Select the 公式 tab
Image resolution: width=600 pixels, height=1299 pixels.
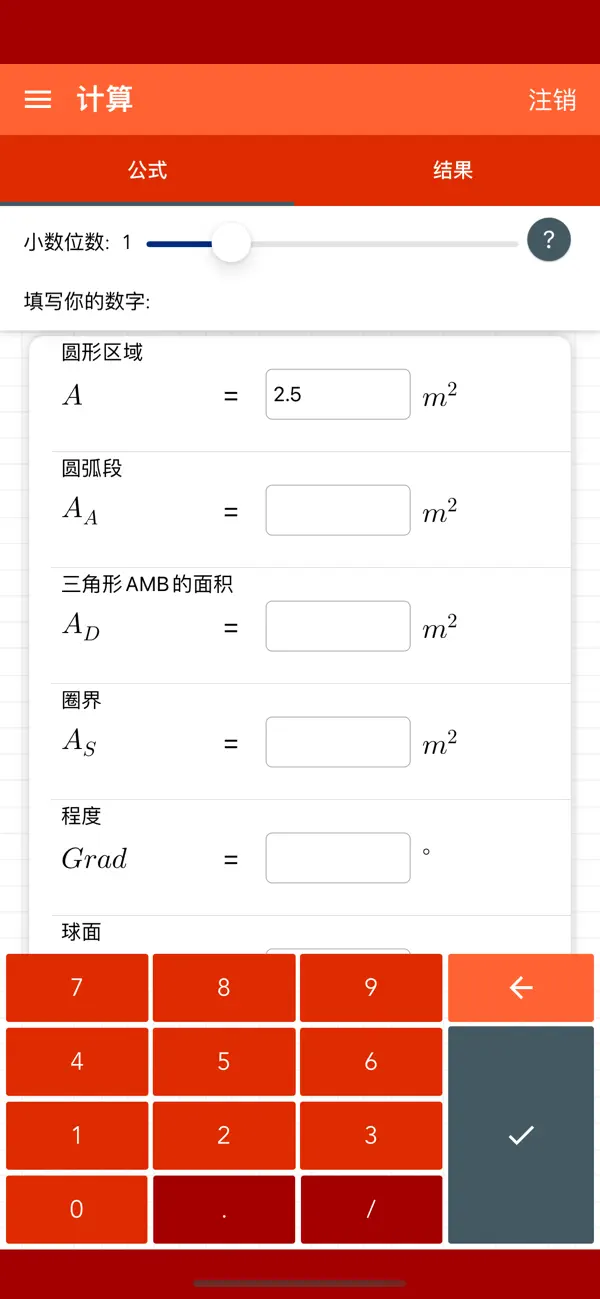pyautogui.click(x=148, y=170)
